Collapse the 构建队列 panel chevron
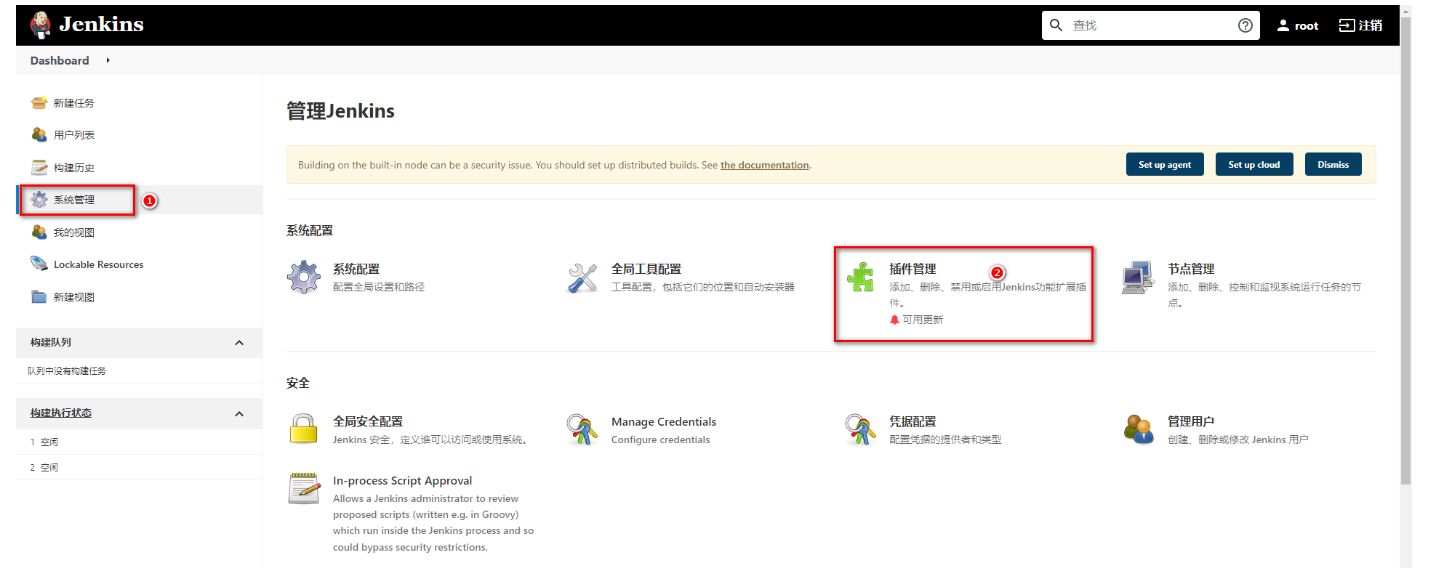Screen dimensions: 1435x568 [x=239, y=343]
